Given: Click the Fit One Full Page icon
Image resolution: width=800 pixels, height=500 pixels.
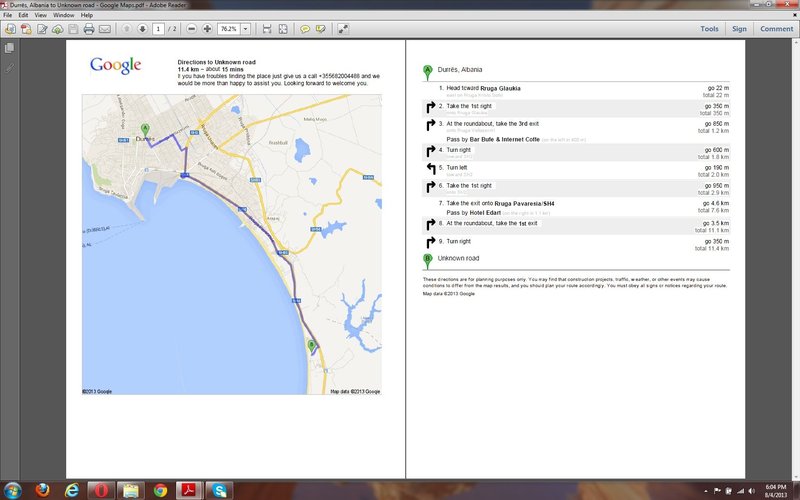Looking at the screenshot, I should 283,29.
